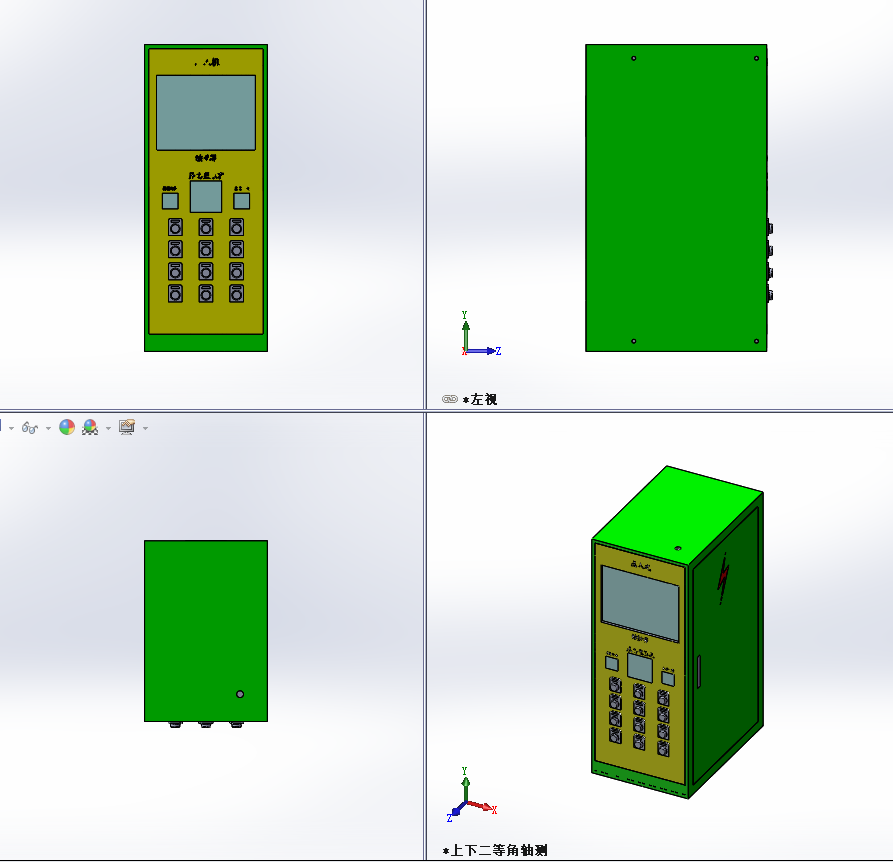Click the linked-view chain icon beside 左视
893x862 pixels.
tap(450, 399)
